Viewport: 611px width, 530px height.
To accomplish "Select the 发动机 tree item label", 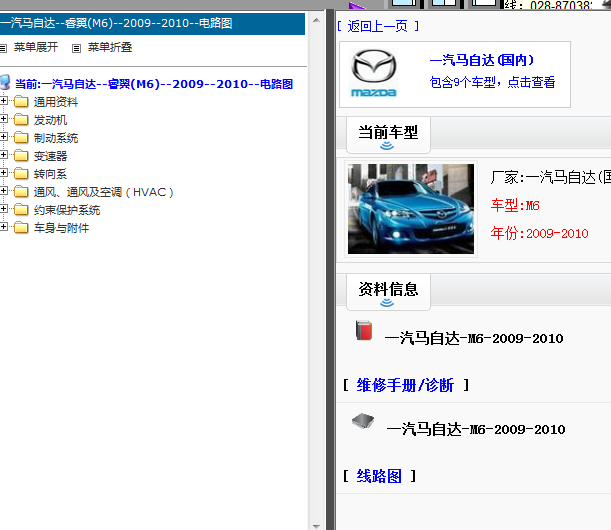I will pyautogui.click(x=50, y=120).
